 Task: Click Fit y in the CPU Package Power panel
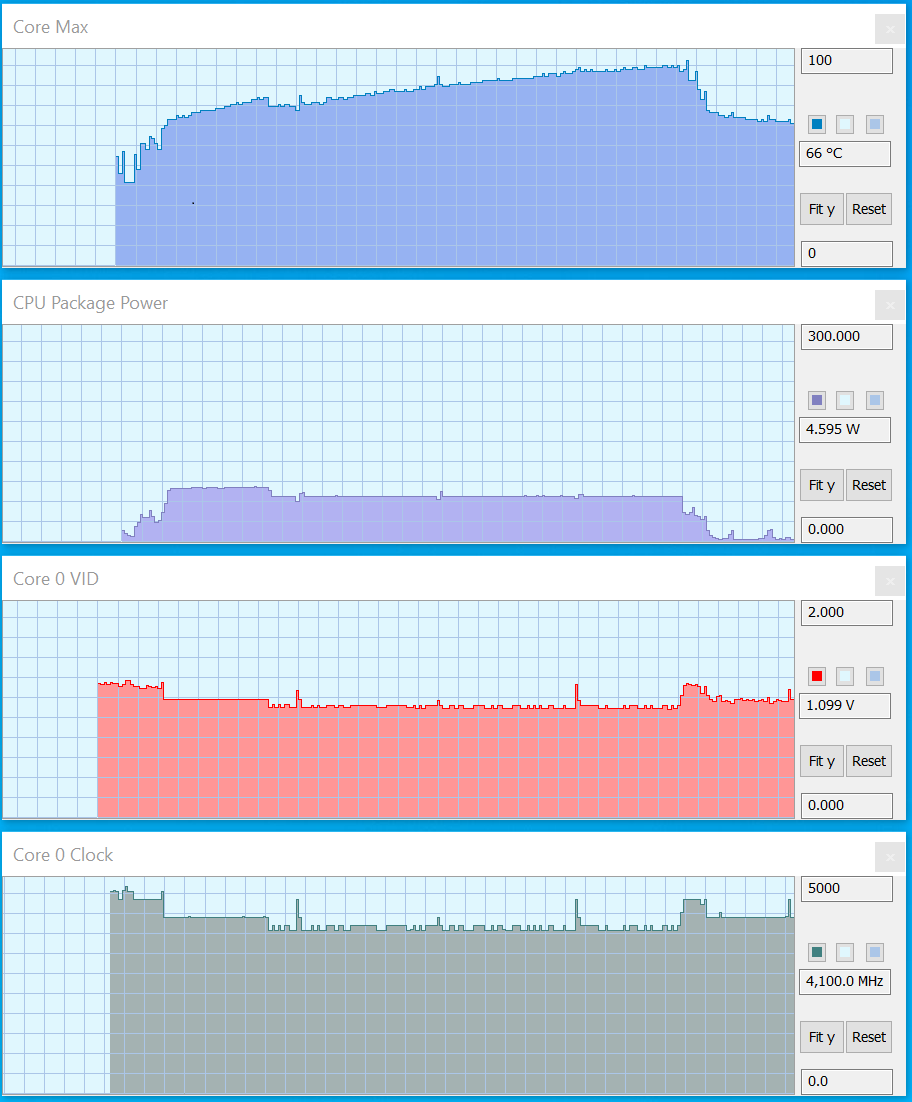coord(822,485)
